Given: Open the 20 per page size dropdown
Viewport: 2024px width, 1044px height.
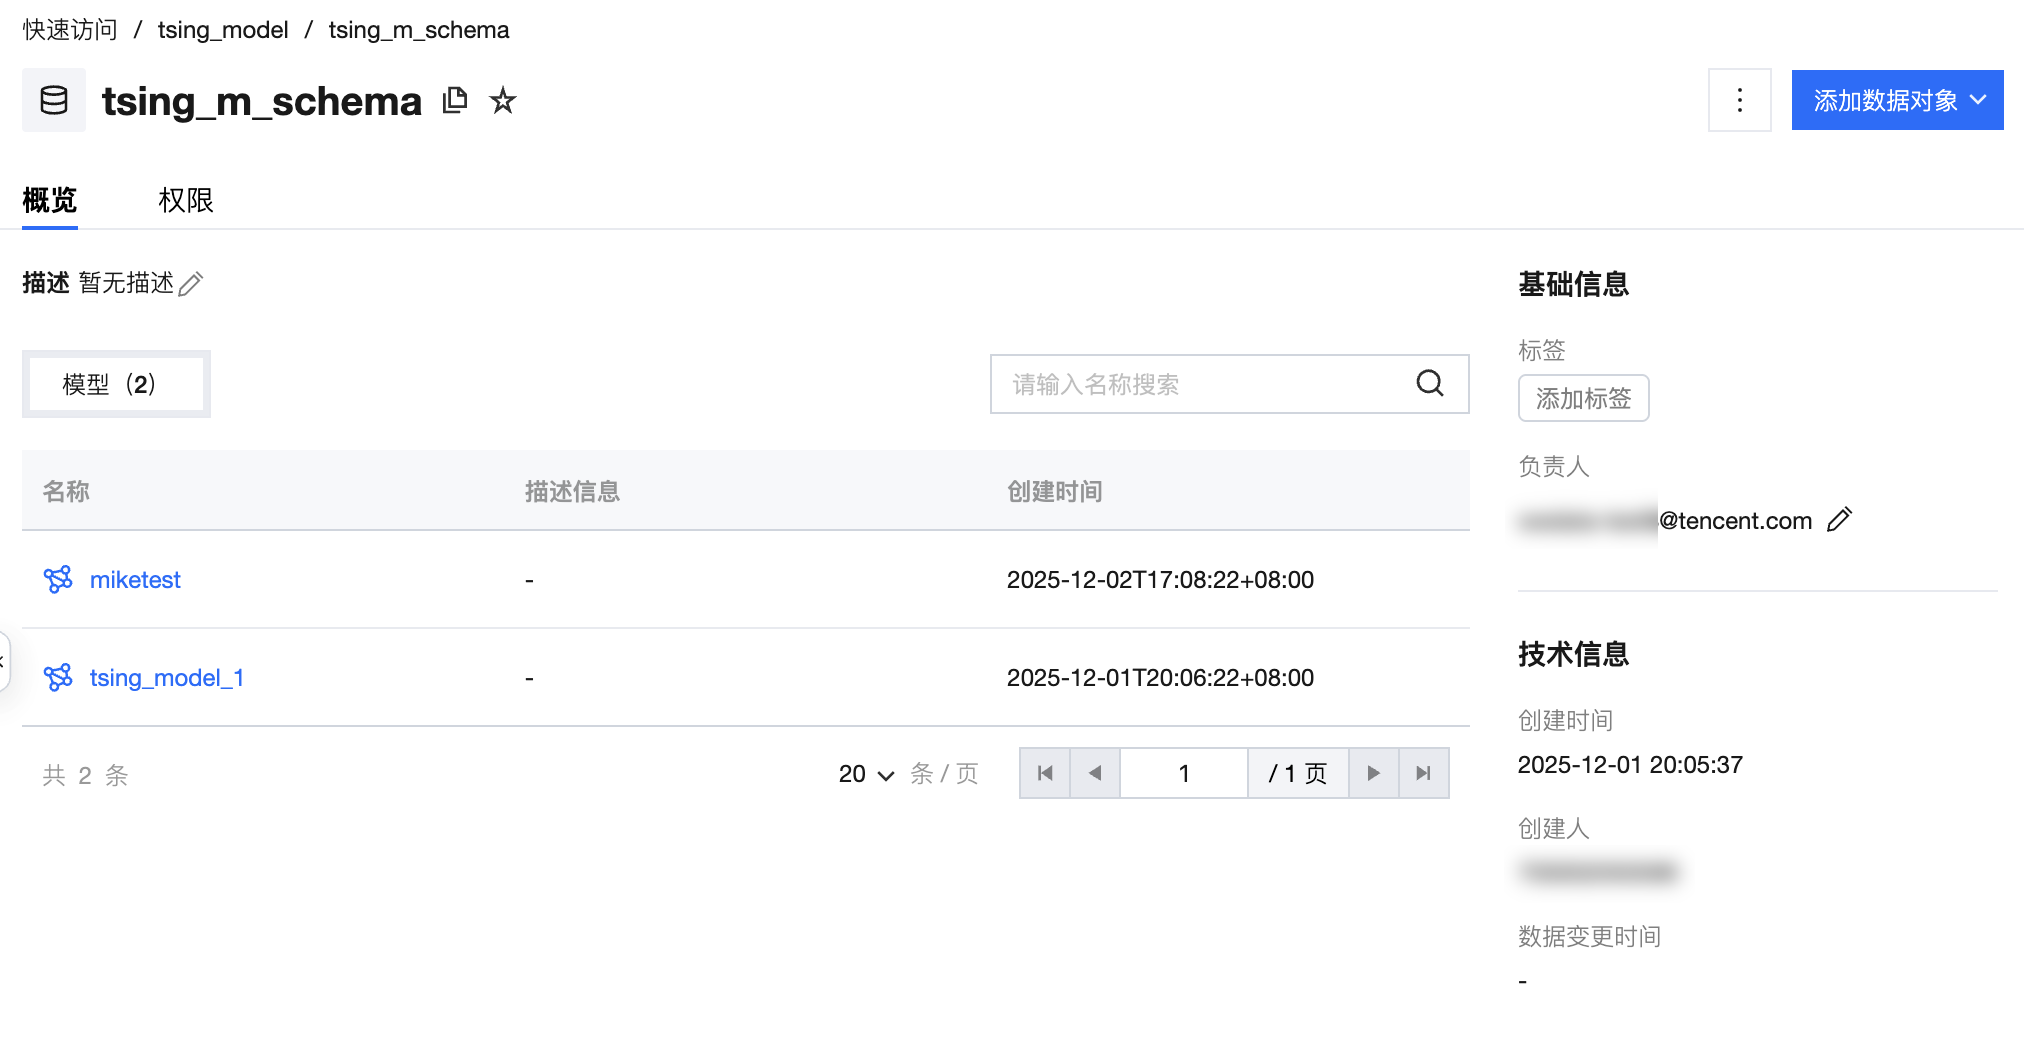Looking at the screenshot, I should (x=866, y=774).
